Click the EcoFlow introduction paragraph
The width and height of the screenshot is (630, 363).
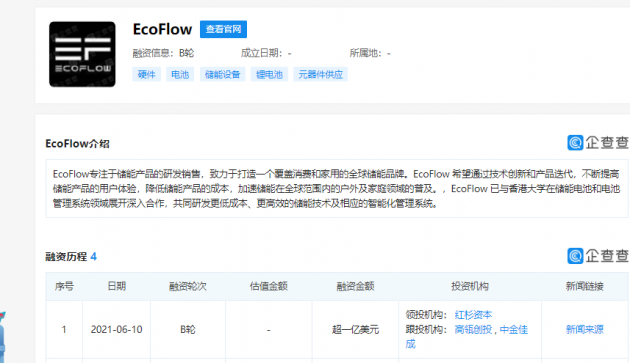click(x=337, y=189)
